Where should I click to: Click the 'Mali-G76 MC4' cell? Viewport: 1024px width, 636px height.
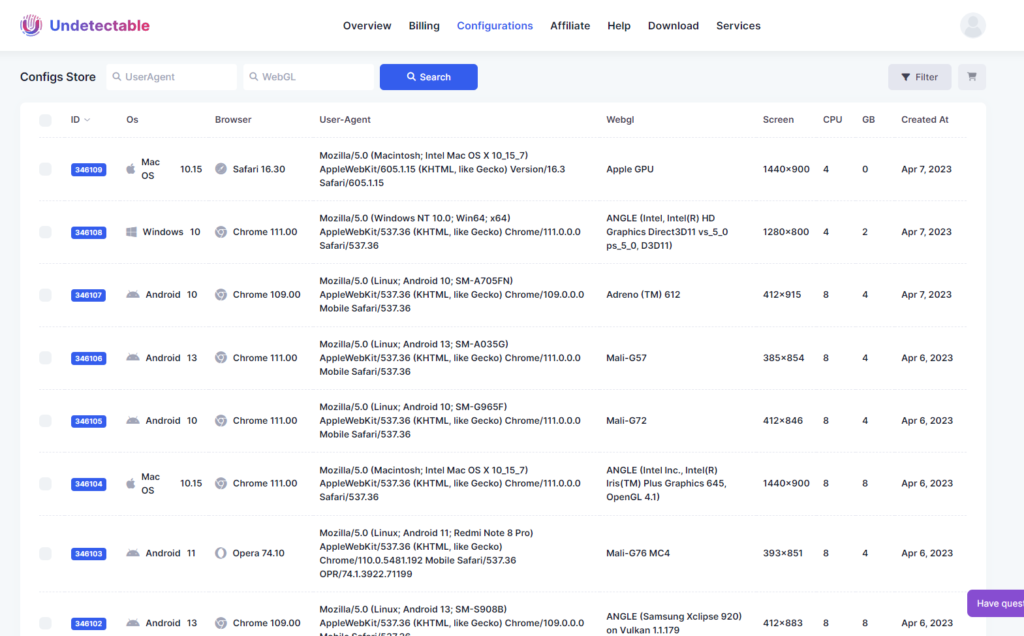pyautogui.click(x=637, y=553)
